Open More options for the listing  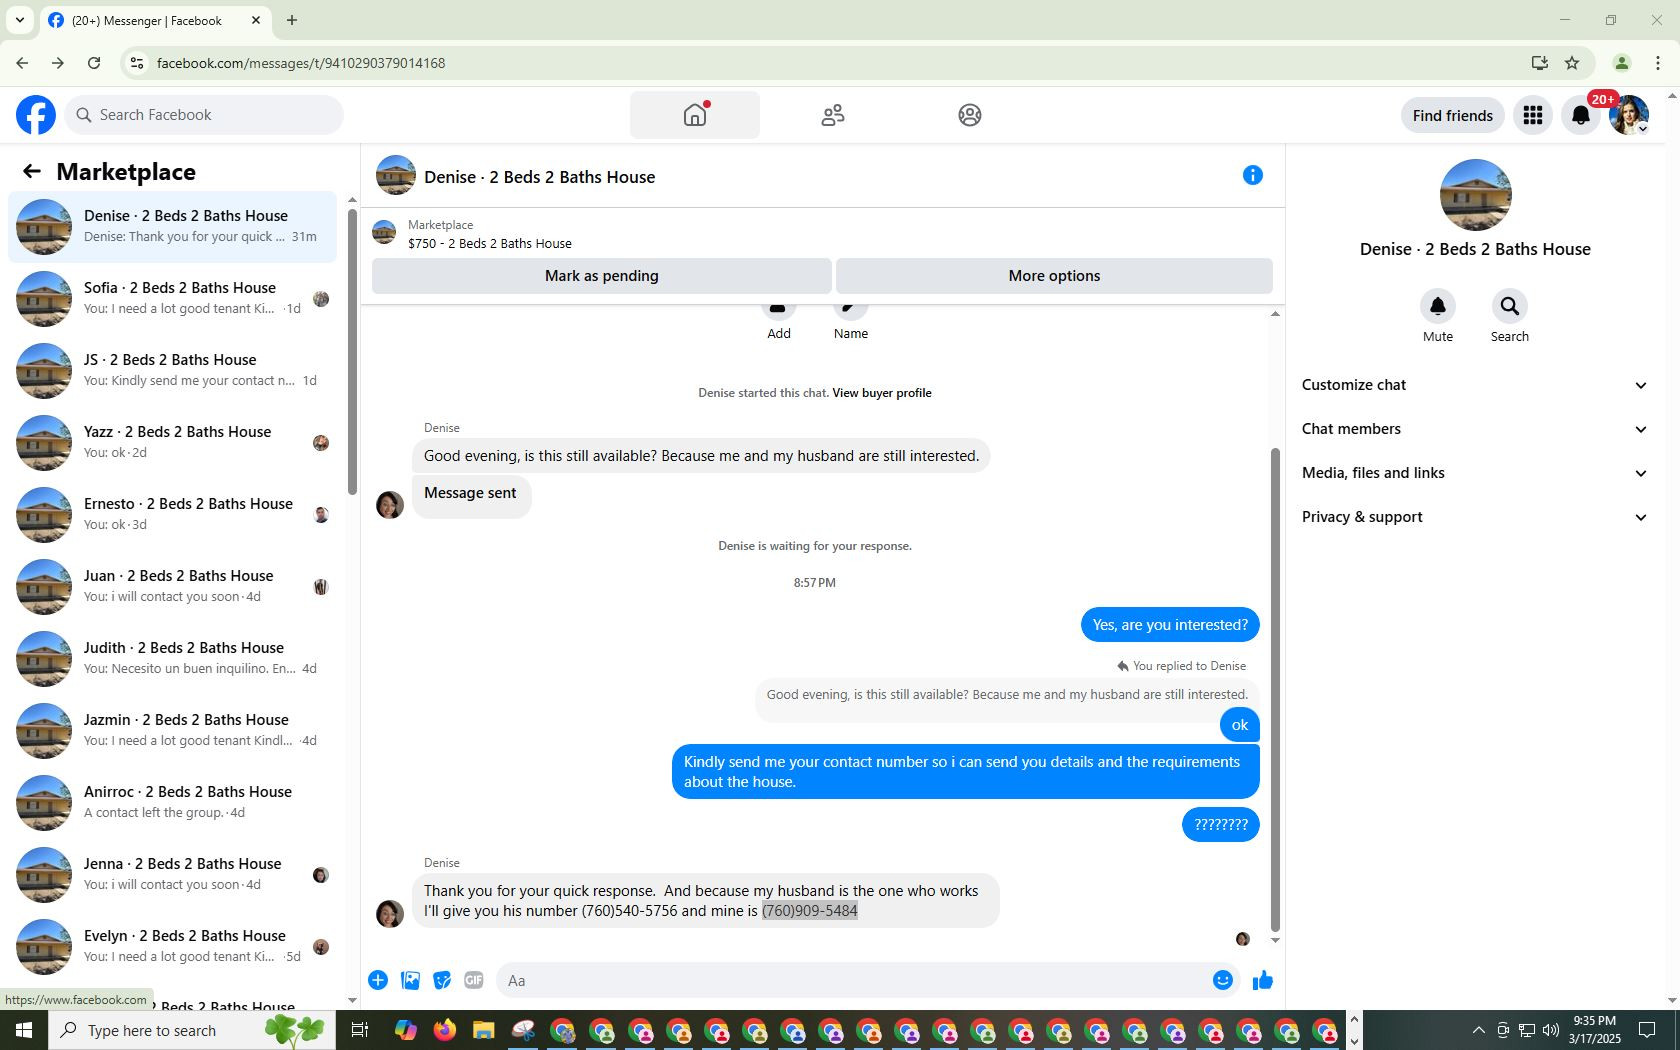[1054, 276]
